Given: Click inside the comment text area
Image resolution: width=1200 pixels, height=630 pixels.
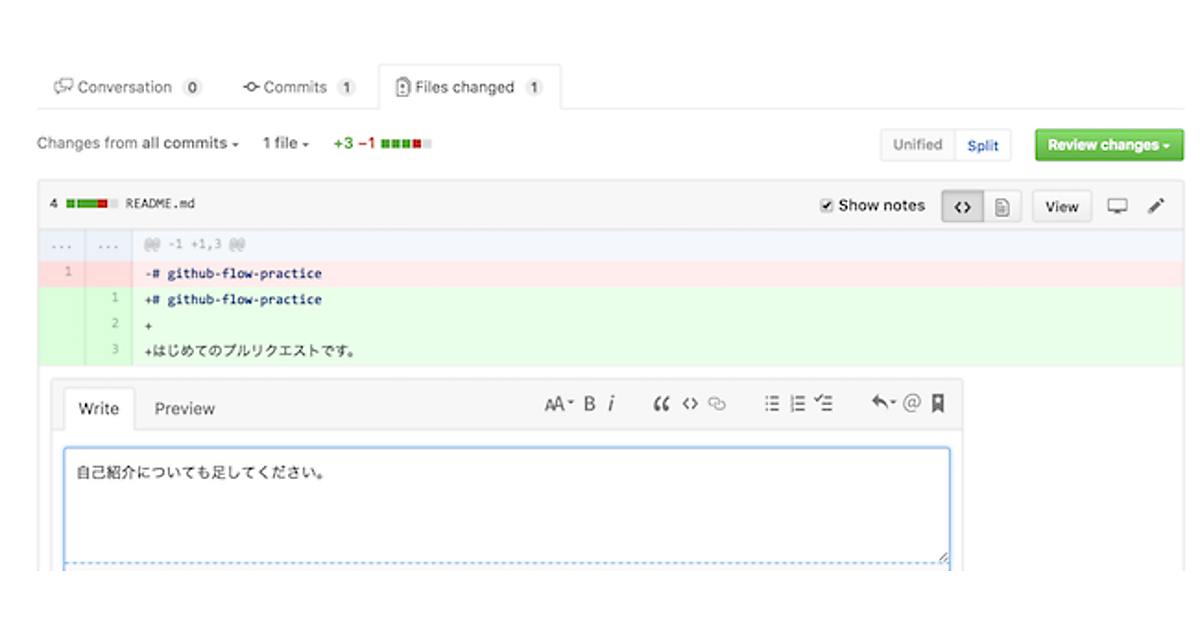Looking at the screenshot, I should pos(506,505).
